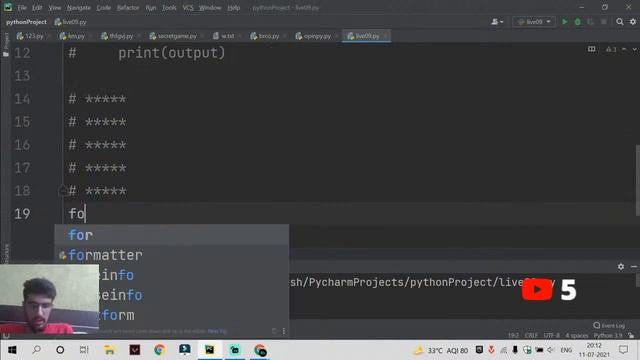640x360 pixels.
Task: Open Windows search from taskbar
Action: [x=36, y=350]
